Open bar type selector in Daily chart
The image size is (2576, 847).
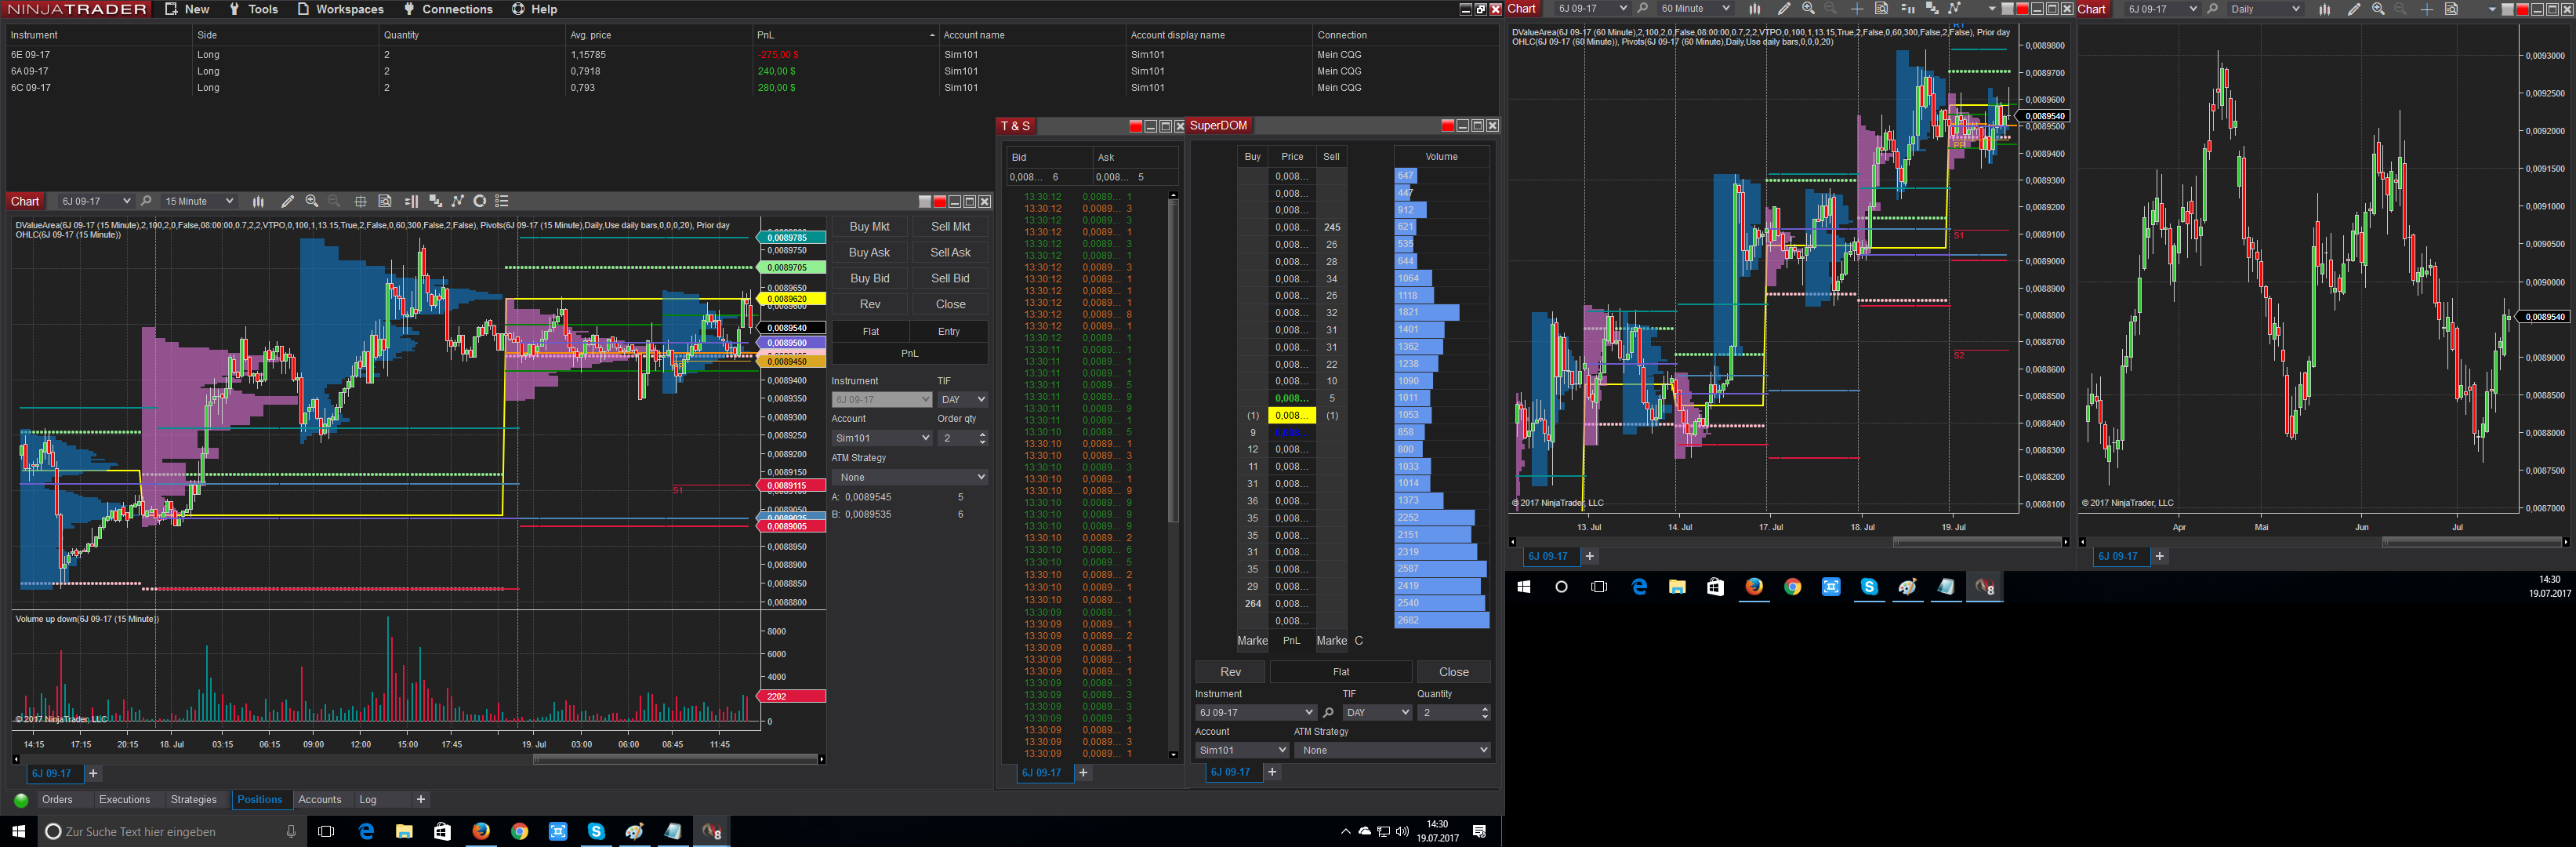(2325, 9)
